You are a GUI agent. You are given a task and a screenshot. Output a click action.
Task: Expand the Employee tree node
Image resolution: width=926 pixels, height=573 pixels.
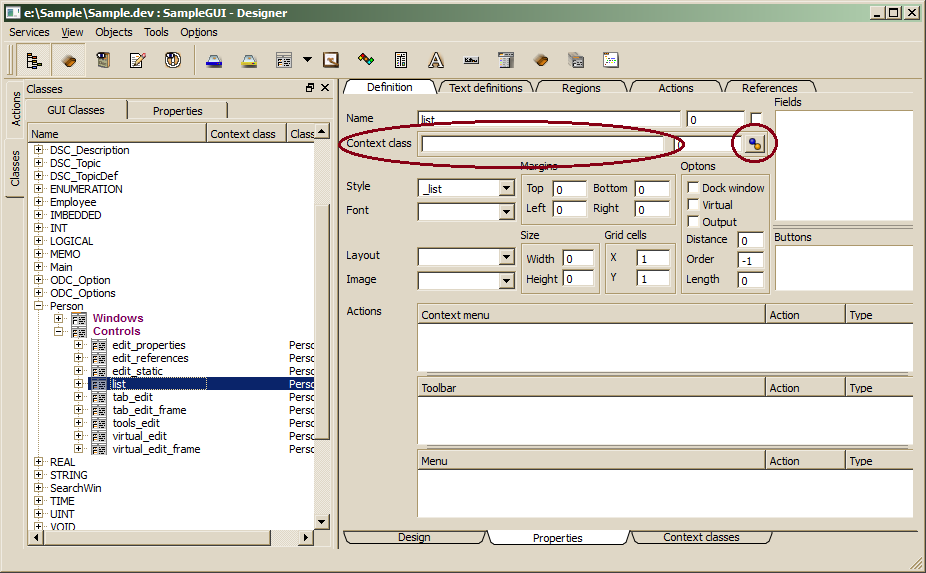40,202
